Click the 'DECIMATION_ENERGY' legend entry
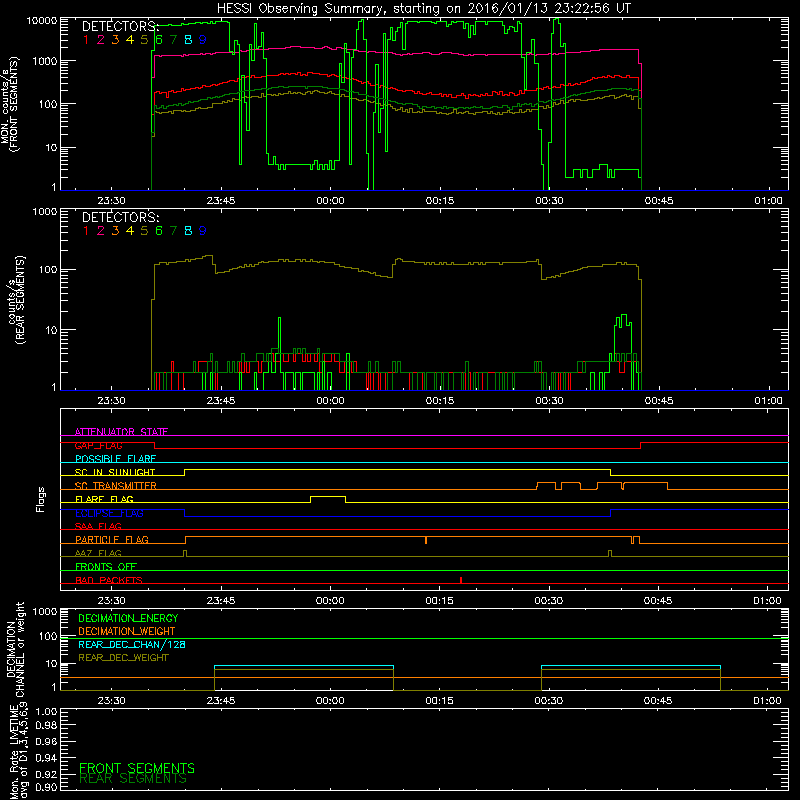 (128, 618)
